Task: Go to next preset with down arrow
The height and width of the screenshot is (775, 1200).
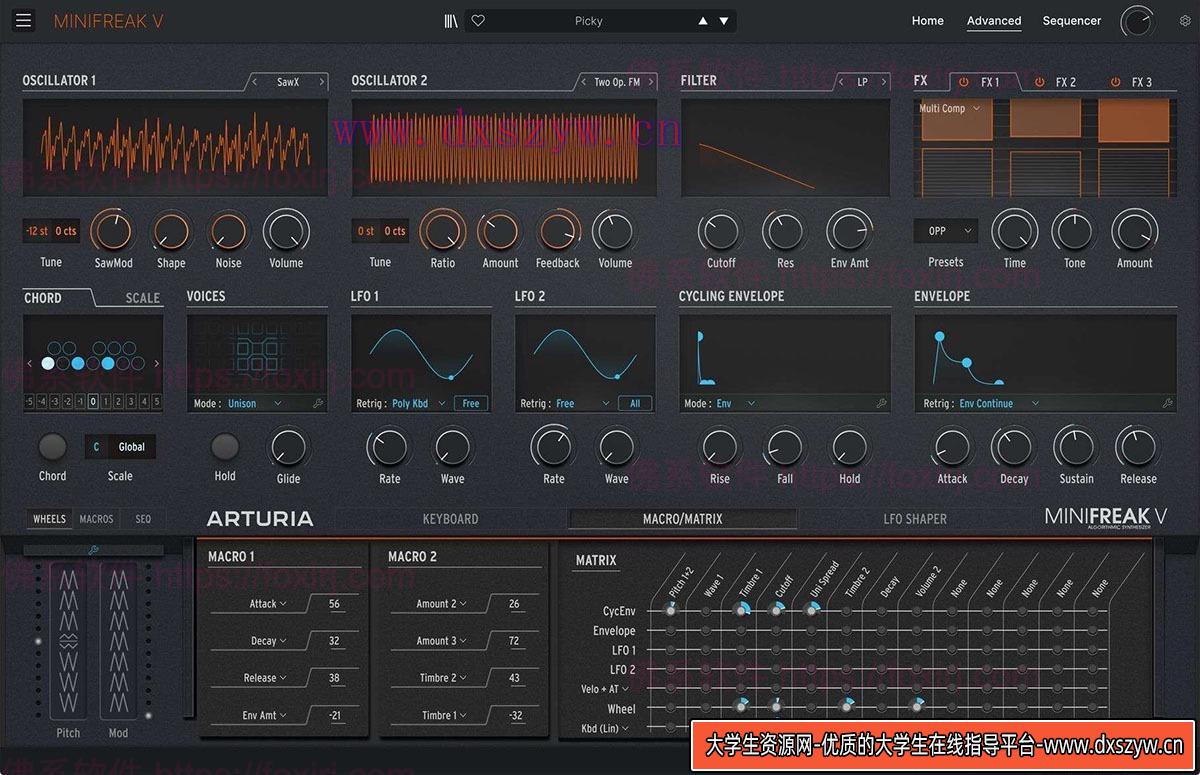Action: (x=724, y=21)
